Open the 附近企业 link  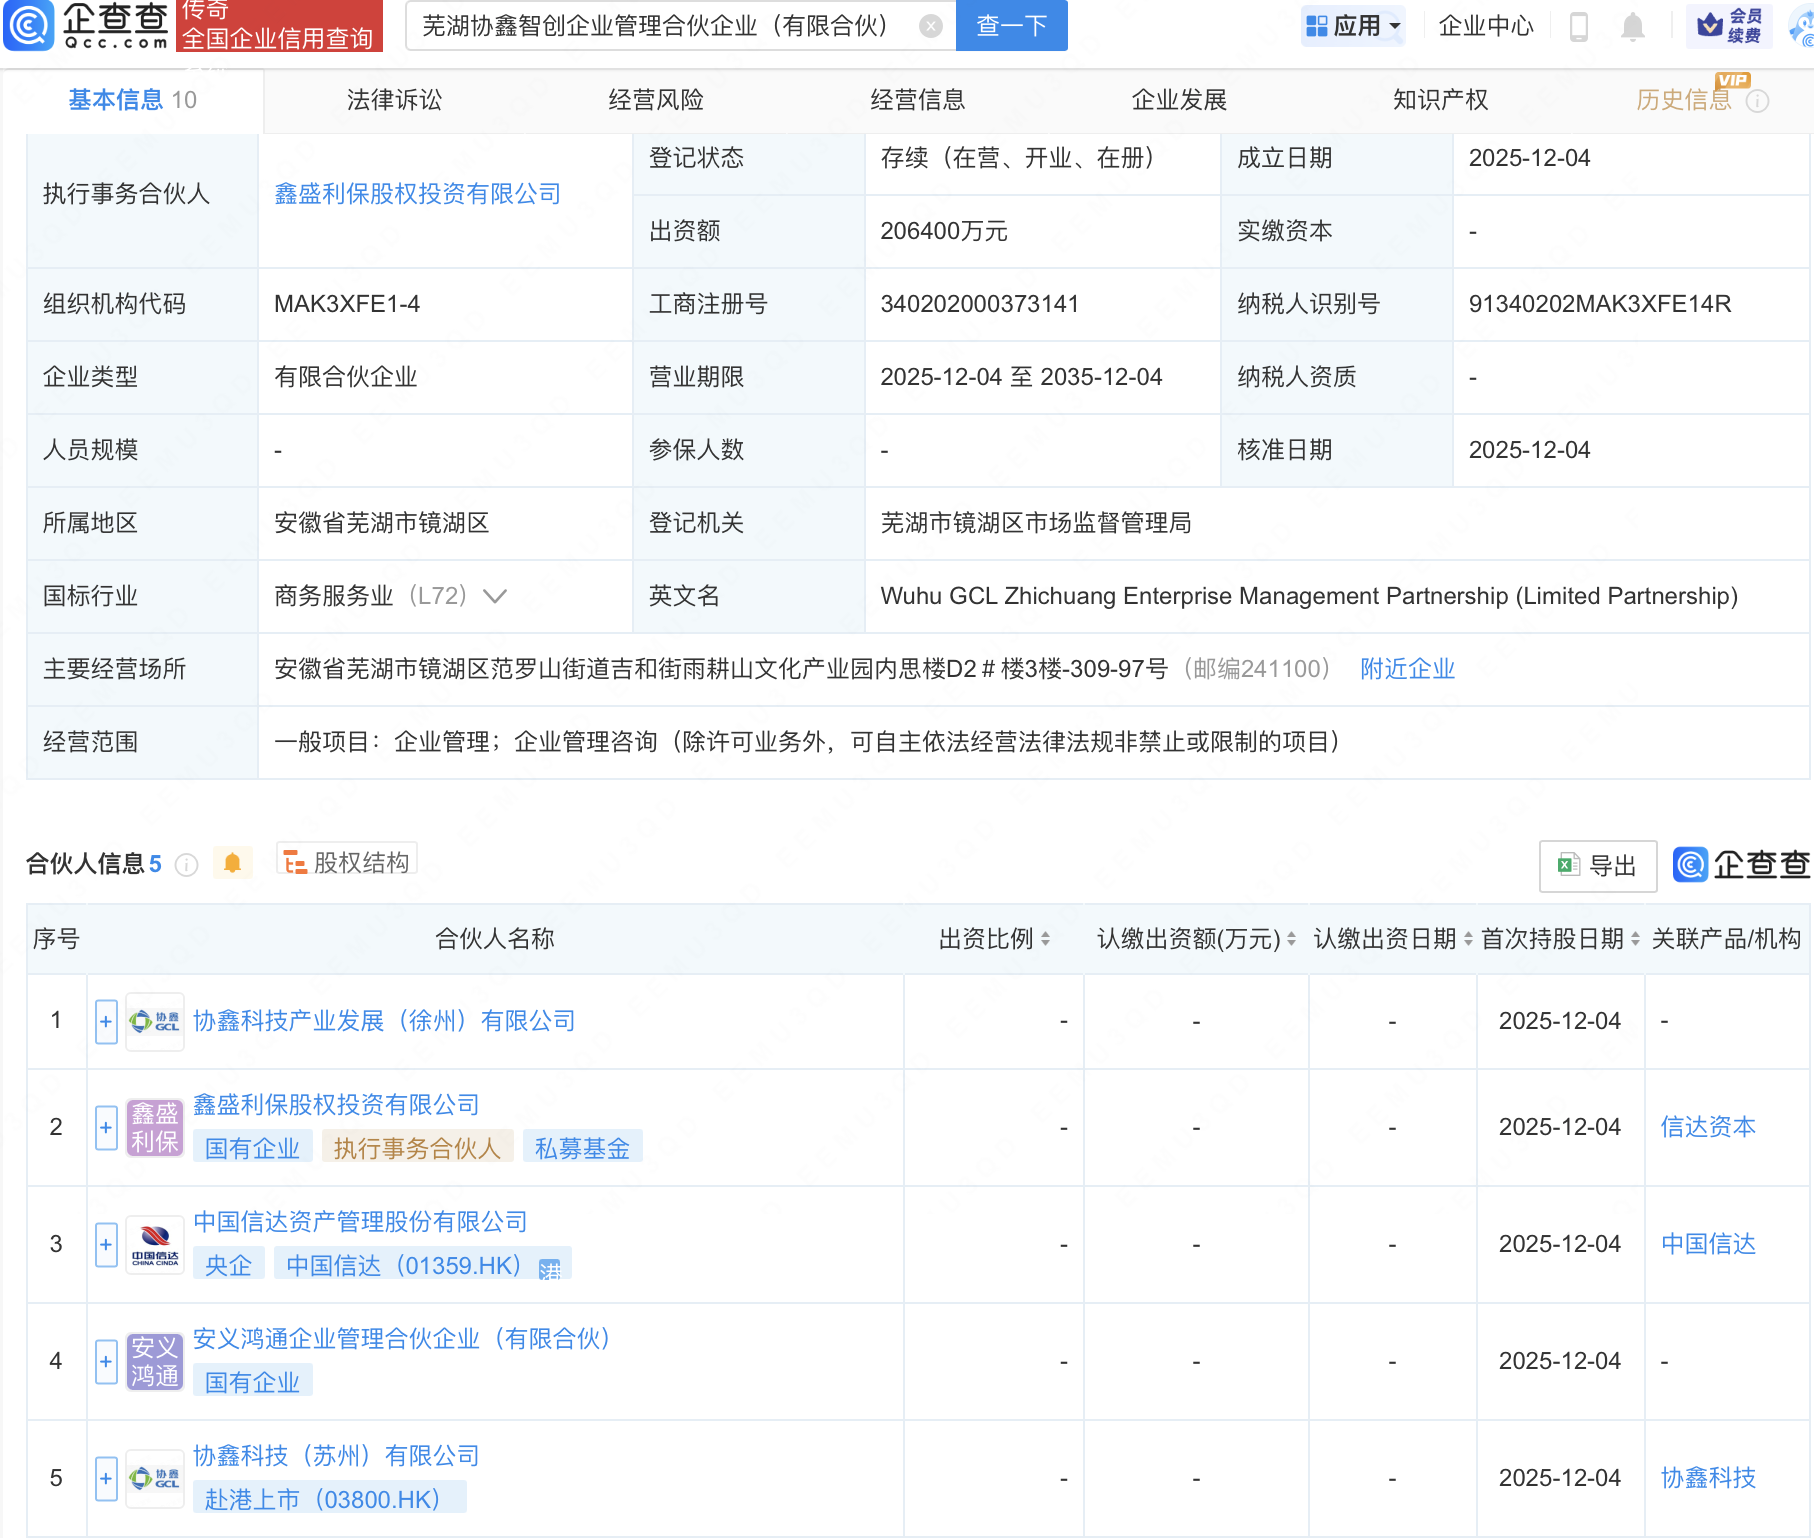pyautogui.click(x=1407, y=669)
